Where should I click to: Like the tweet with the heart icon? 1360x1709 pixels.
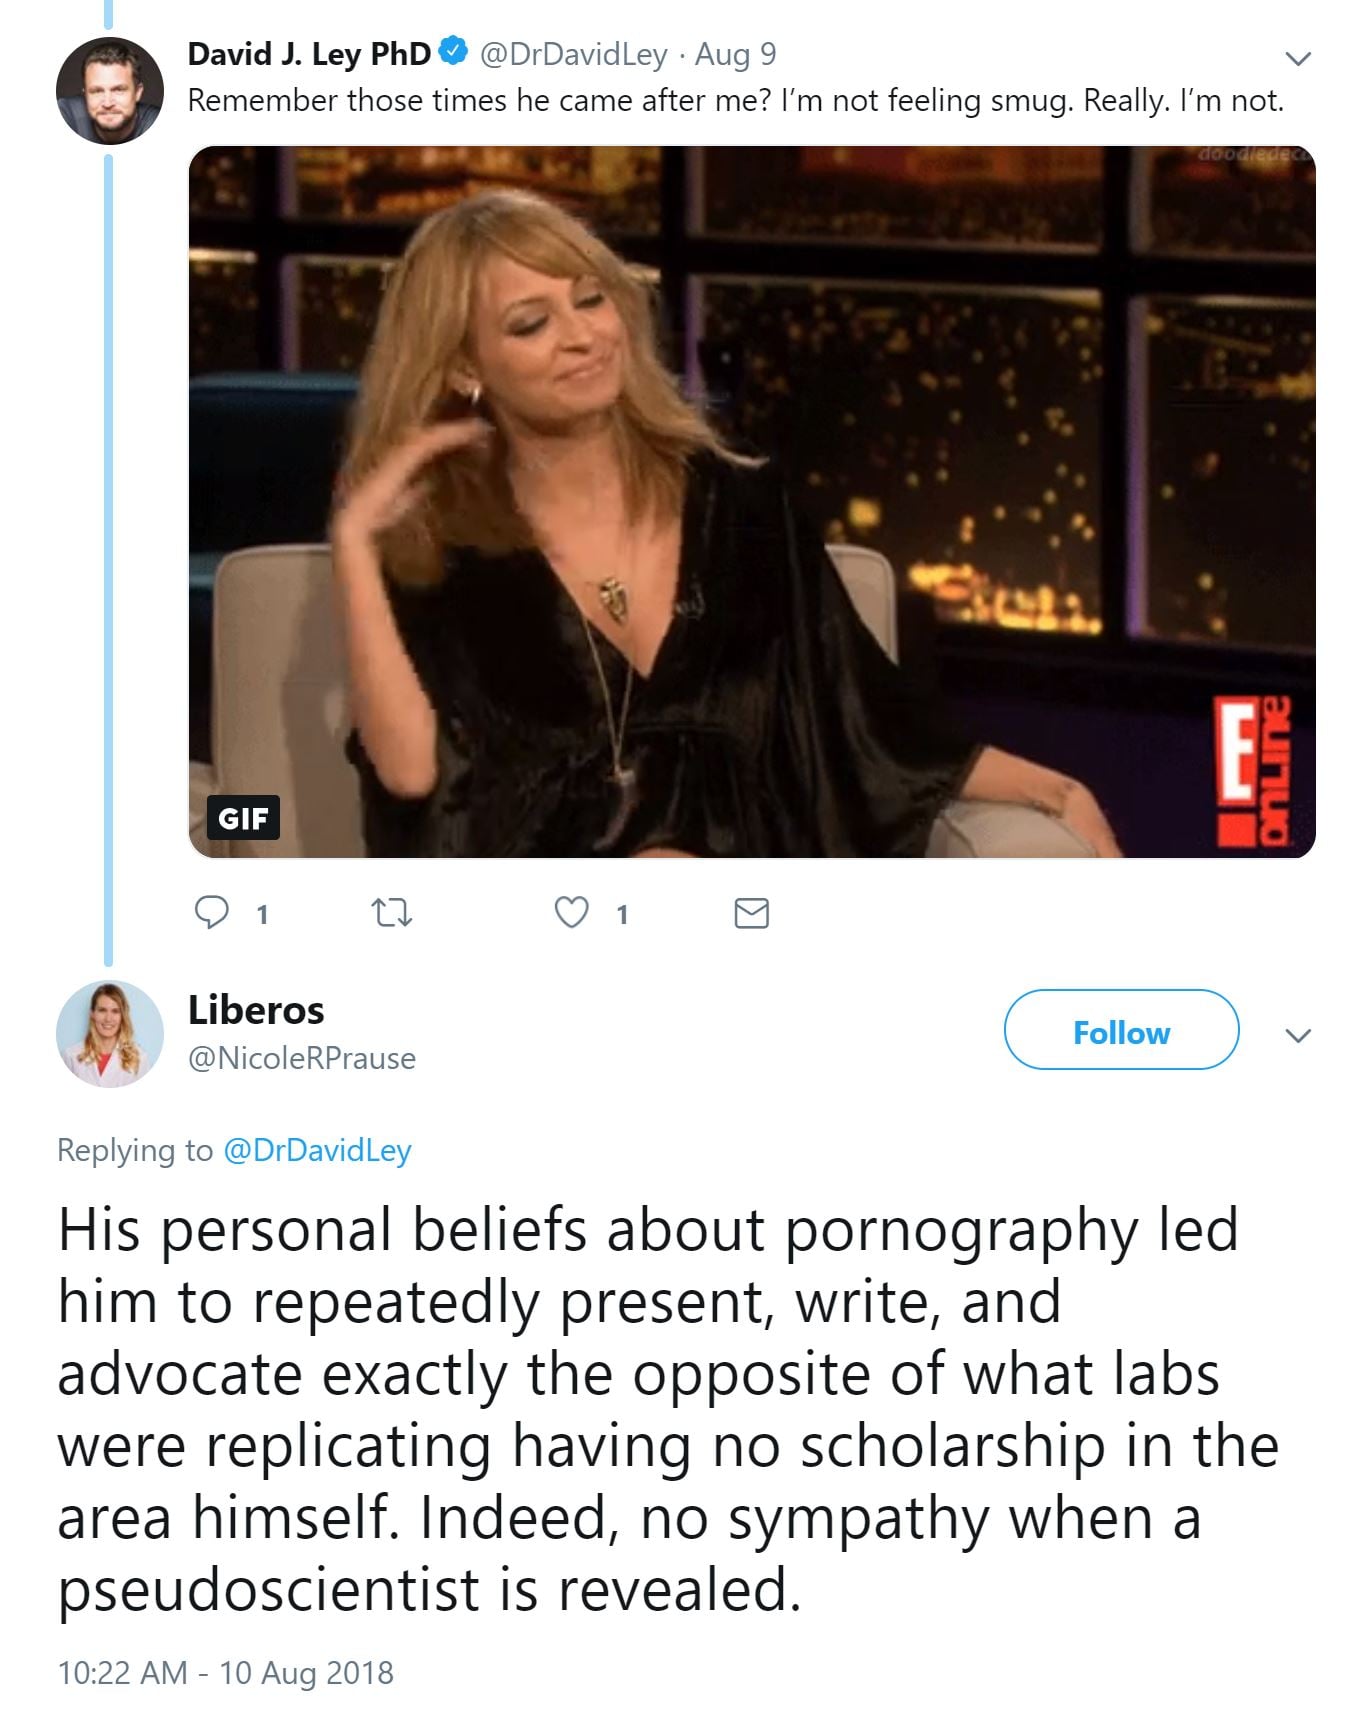571,912
